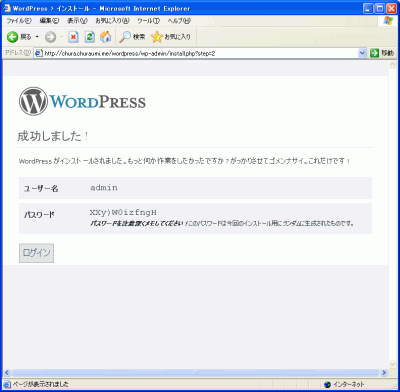Screen dimensions: 400x392
Task: Click the horizontal scrollbar track
Action: tap(195, 372)
